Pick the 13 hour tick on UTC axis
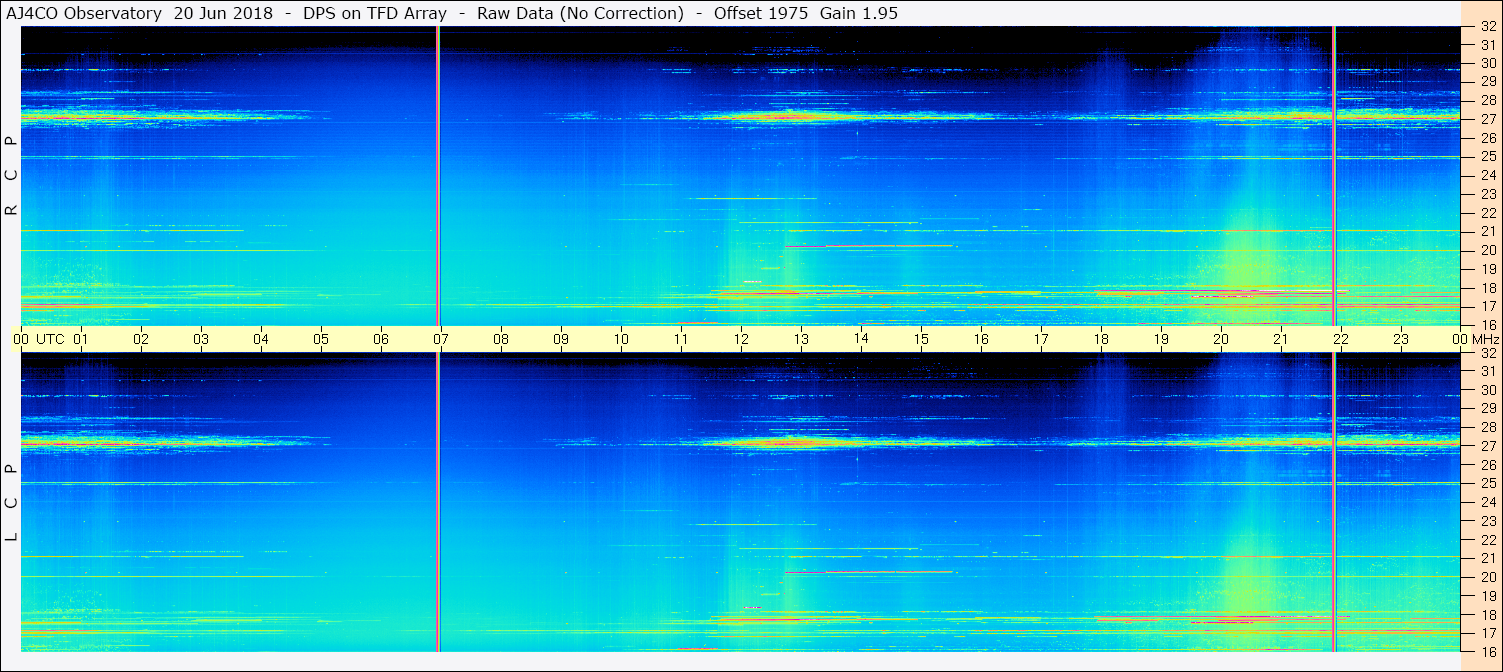Image resolution: width=1503 pixels, height=672 pixels. (x=801, y=339)
